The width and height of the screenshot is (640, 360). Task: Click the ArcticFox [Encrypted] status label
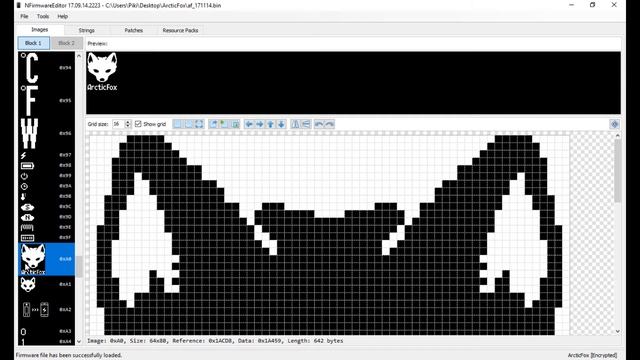tap(592, 355)
